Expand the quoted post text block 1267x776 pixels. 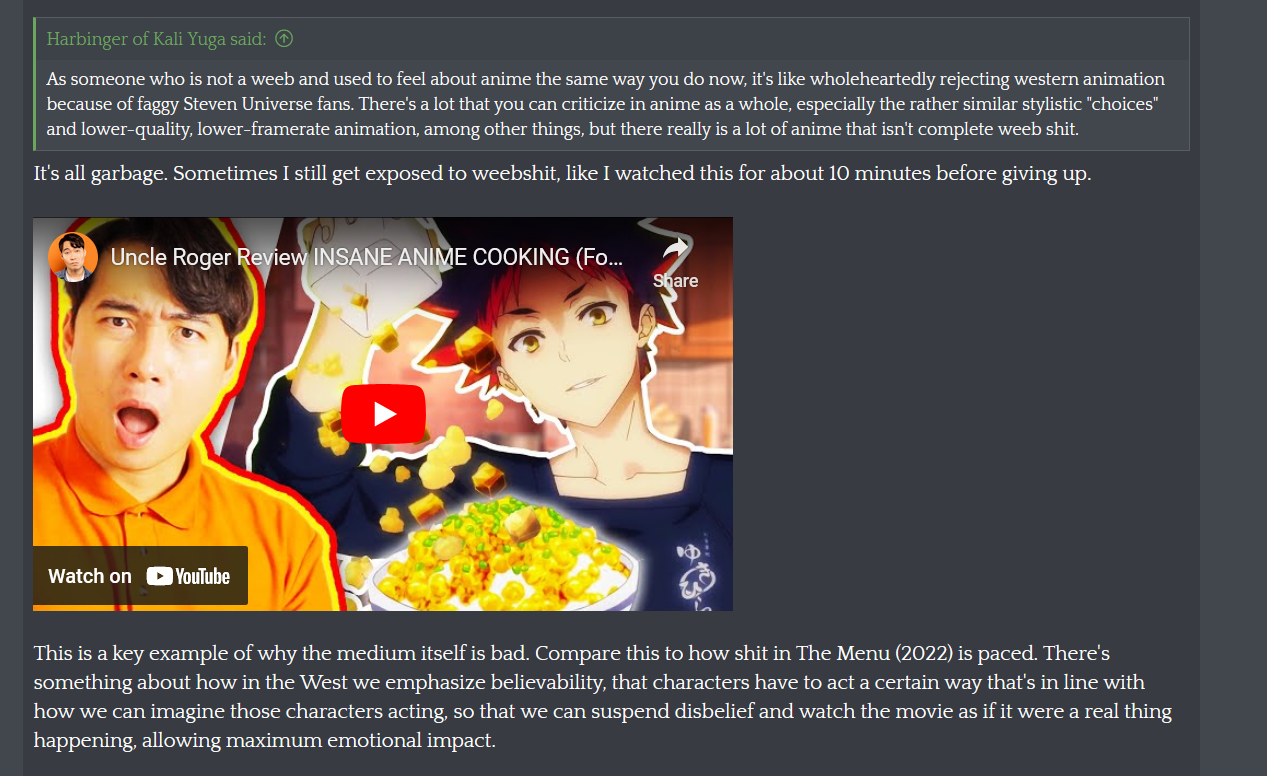coord(611,105)
